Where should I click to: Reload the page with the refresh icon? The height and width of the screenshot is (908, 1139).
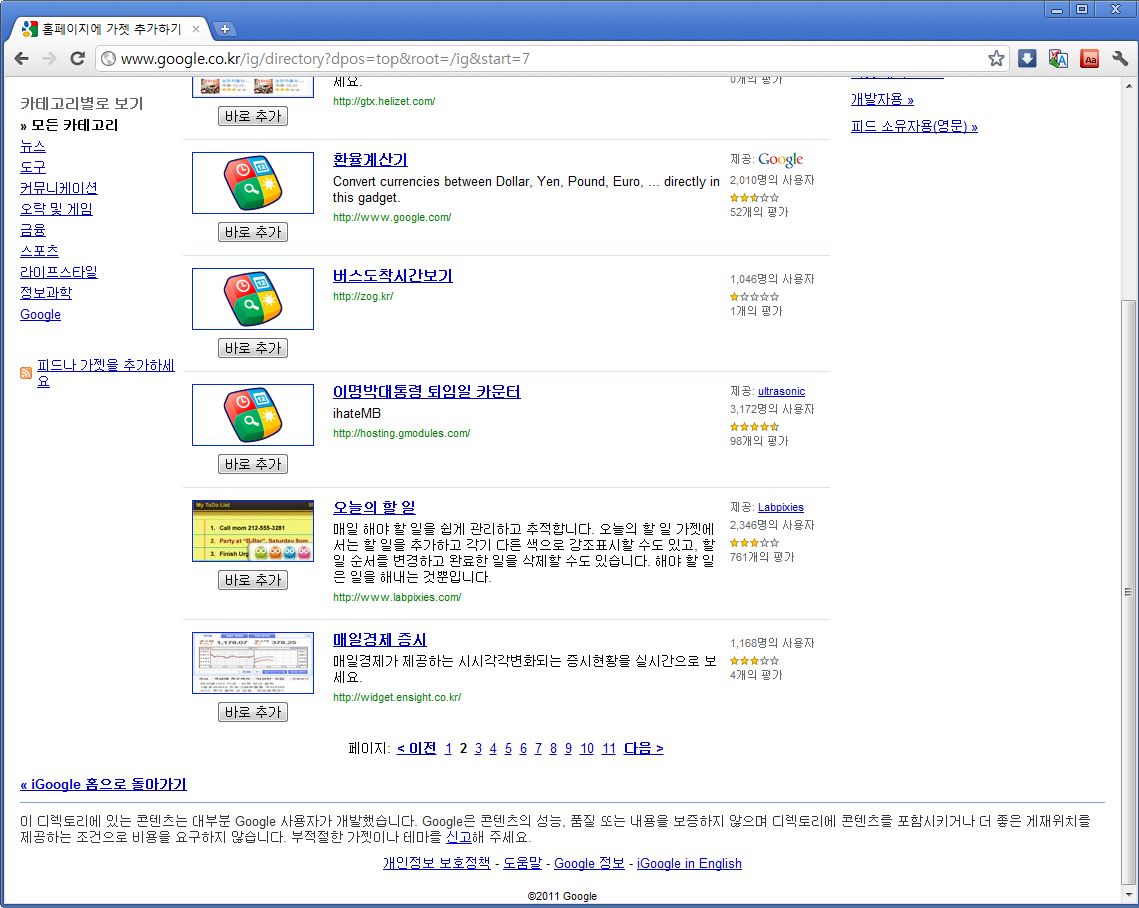pyautogui.click(x=77, y=59)
